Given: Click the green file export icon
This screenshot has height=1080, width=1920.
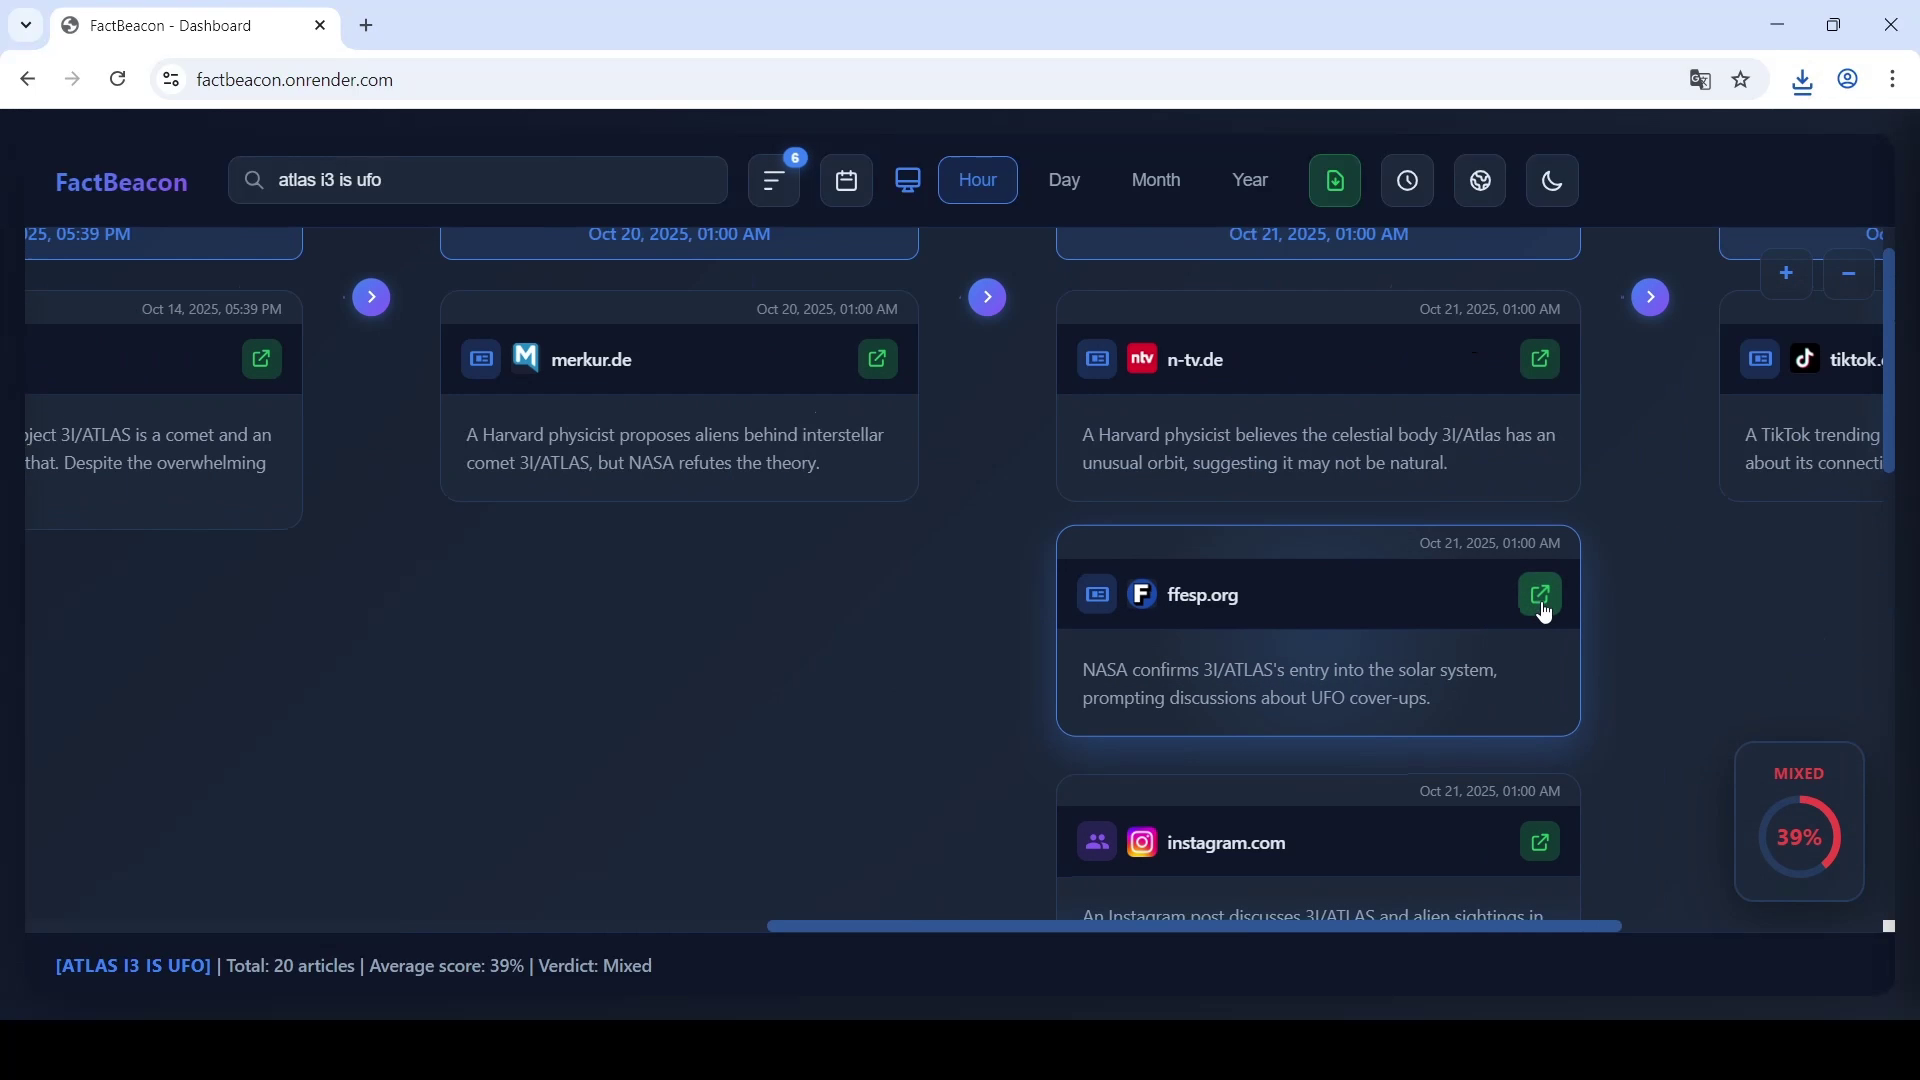Looking at the screenshot, I should [x=1335, y=181].
